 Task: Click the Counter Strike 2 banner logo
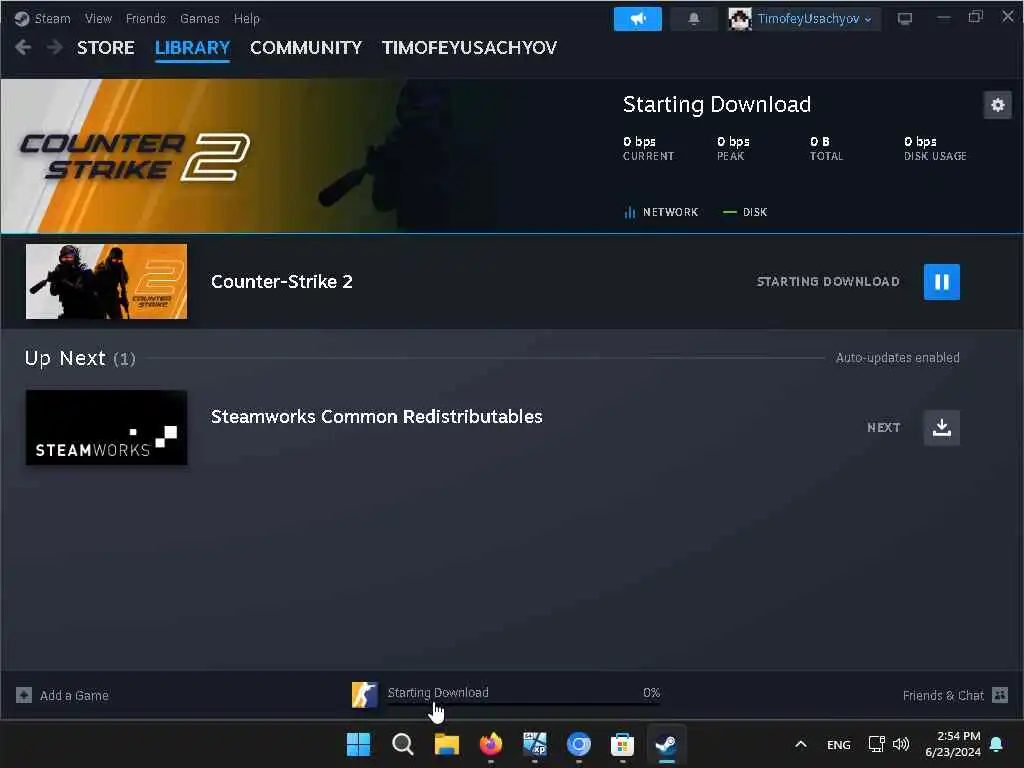(135, 157)
